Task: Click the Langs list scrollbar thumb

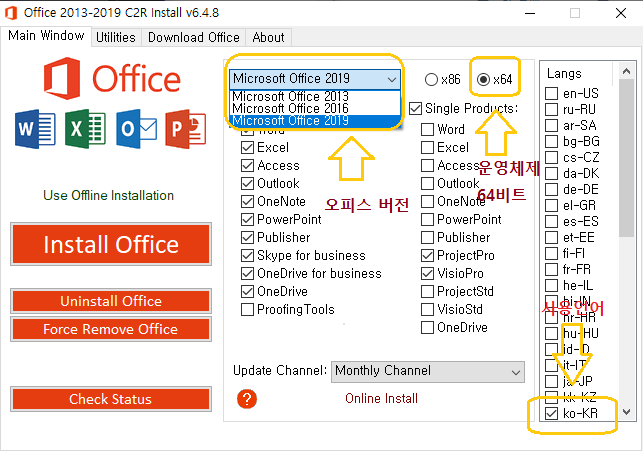Action: coord(626,158)
